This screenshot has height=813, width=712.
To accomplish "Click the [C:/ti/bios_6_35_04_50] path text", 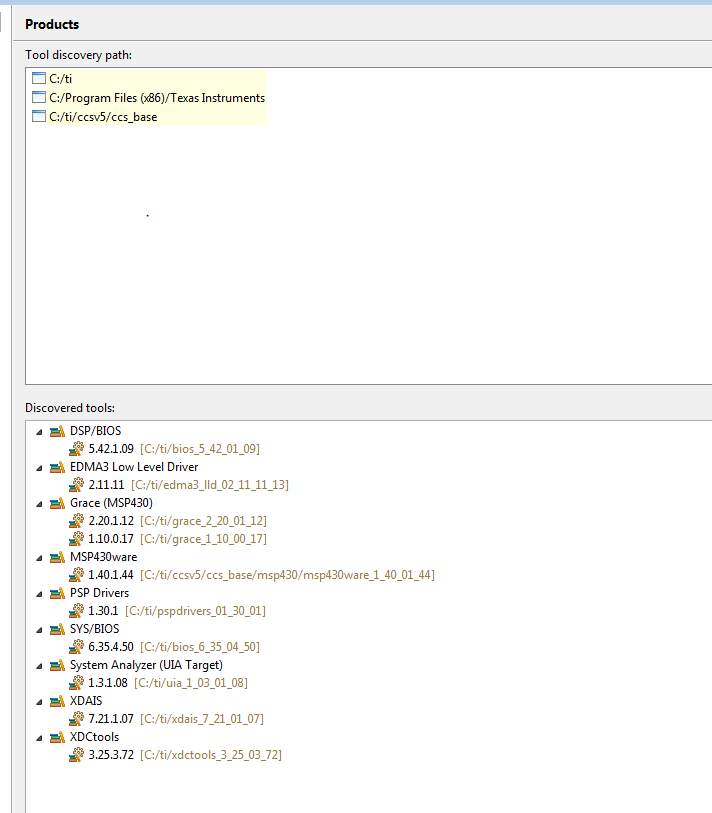I will click(200, 647).
